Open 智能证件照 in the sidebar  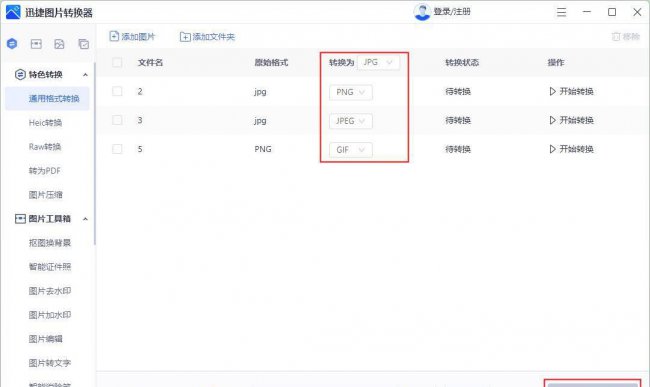pos(50,267)
